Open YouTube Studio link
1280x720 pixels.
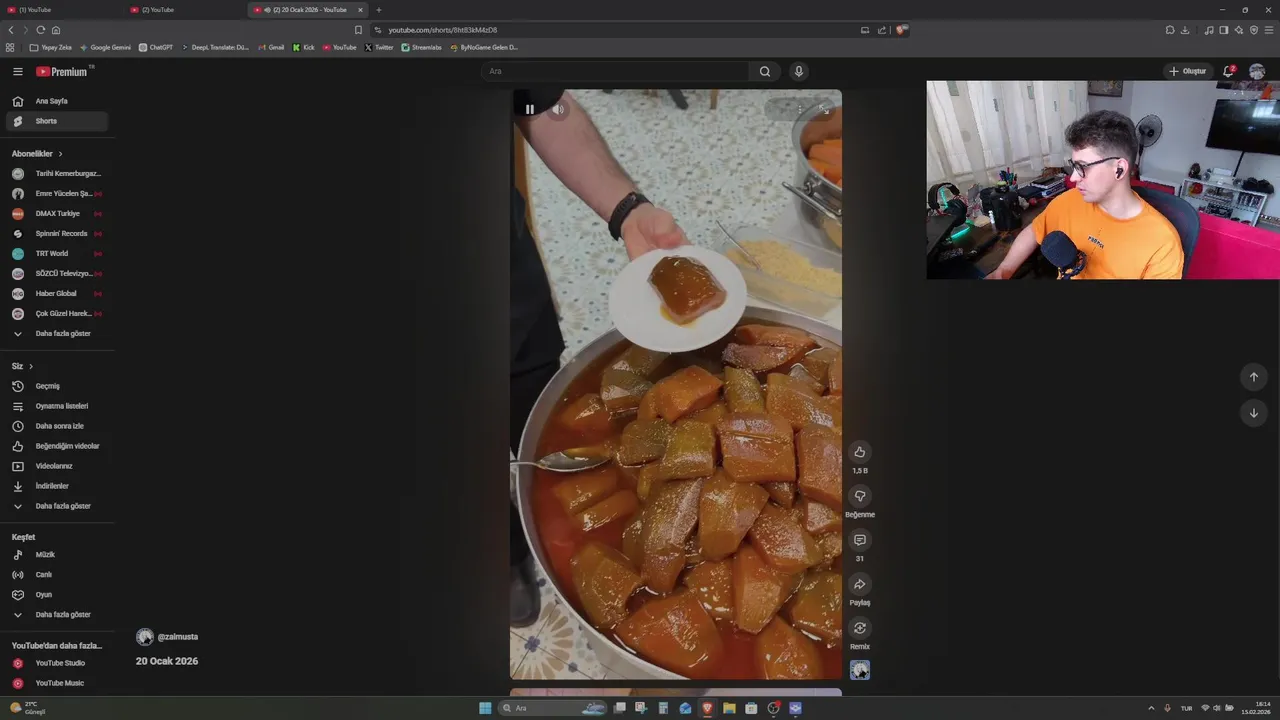(x=57, y=663)
